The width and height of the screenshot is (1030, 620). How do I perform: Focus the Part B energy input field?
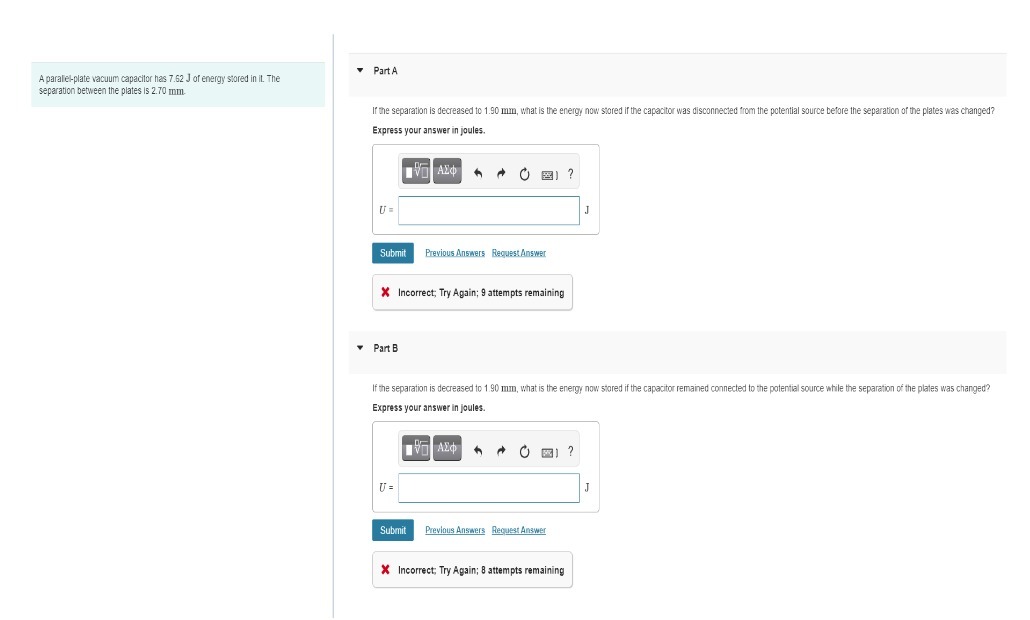tap(489, 488)
